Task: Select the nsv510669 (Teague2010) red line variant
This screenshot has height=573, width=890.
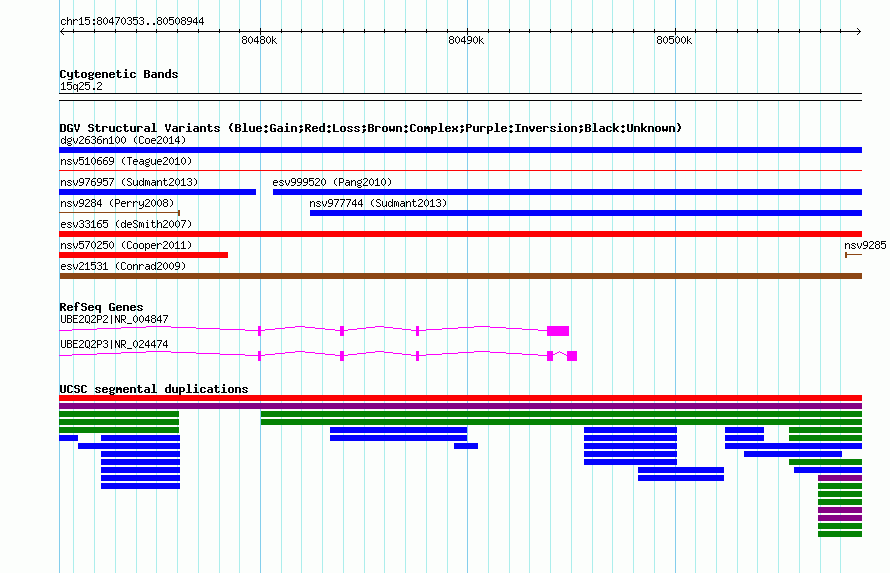Action: coord(460,170)
